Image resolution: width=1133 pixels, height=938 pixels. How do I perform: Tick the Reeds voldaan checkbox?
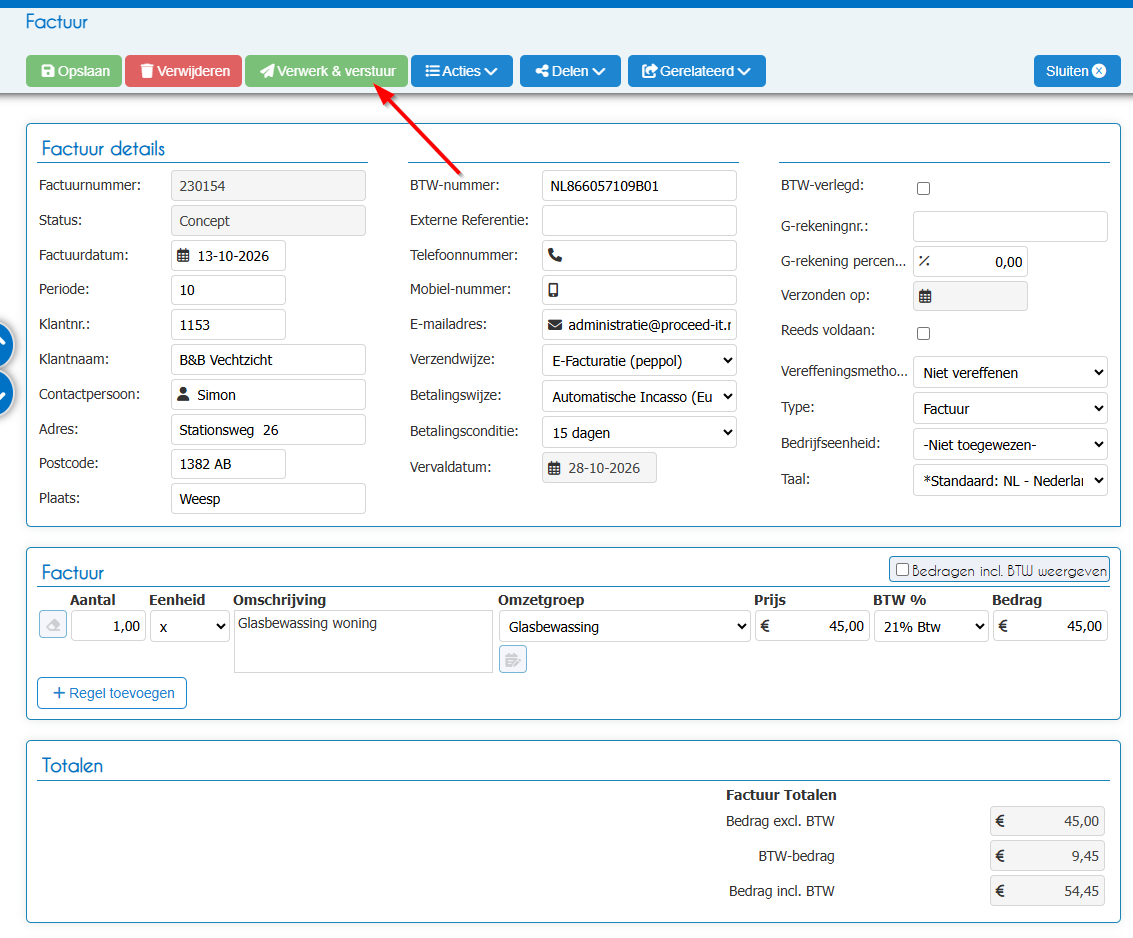(923, 333)
